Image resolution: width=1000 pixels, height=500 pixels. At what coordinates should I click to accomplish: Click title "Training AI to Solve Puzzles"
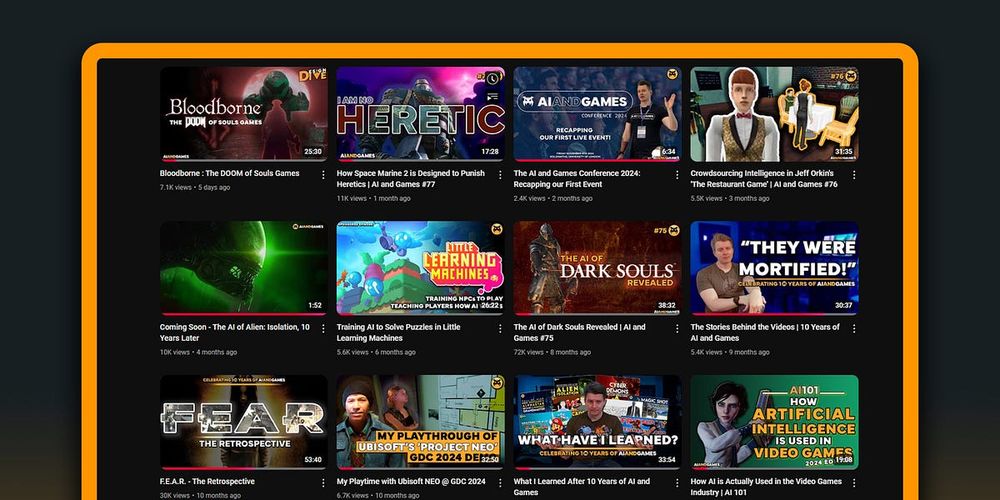399,332
